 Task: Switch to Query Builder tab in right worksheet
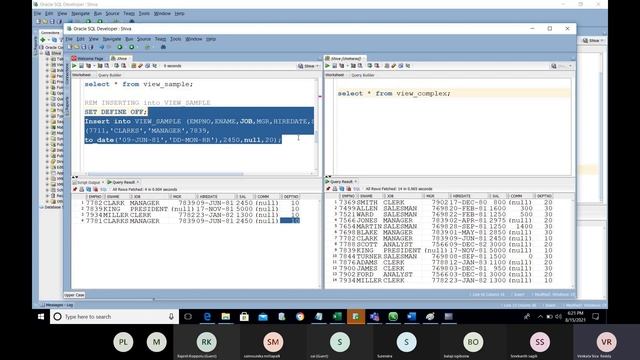pos(362,75)
